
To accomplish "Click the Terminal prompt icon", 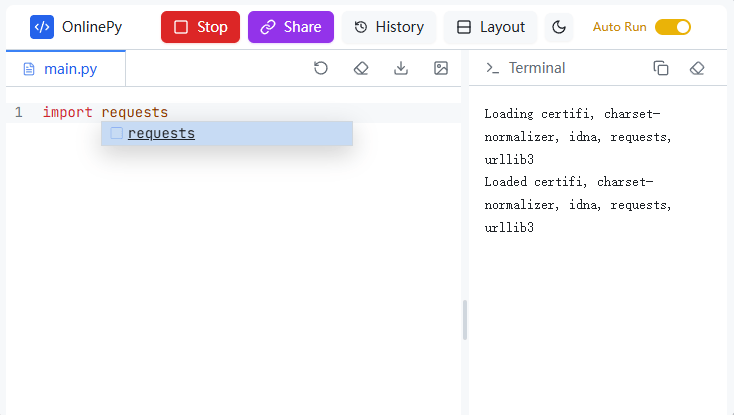I will click(x=492, y=68).
